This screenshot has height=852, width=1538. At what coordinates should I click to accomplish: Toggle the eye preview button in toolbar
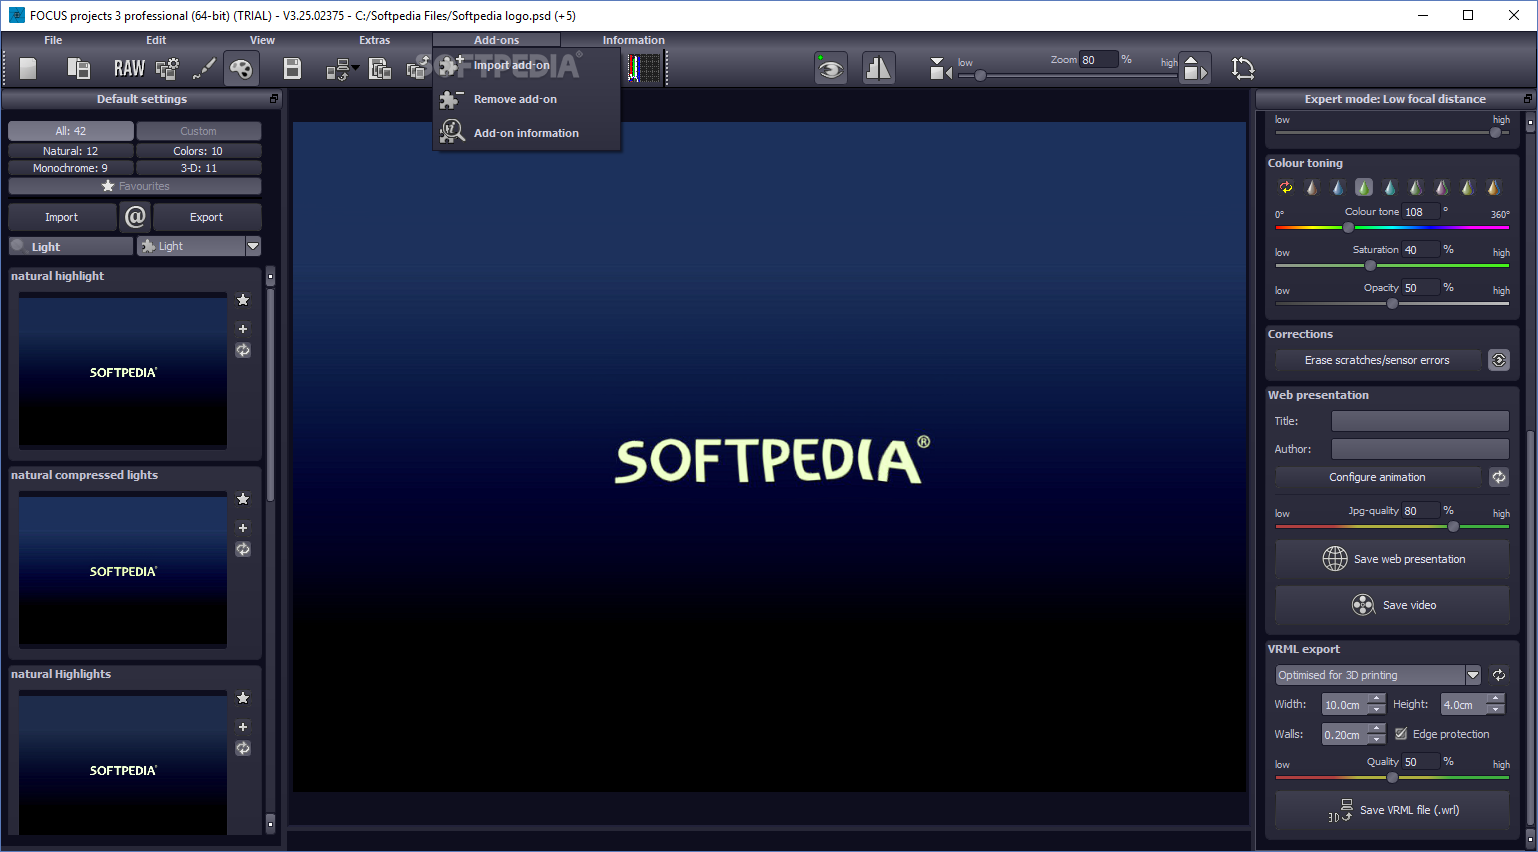coord(830,68)
